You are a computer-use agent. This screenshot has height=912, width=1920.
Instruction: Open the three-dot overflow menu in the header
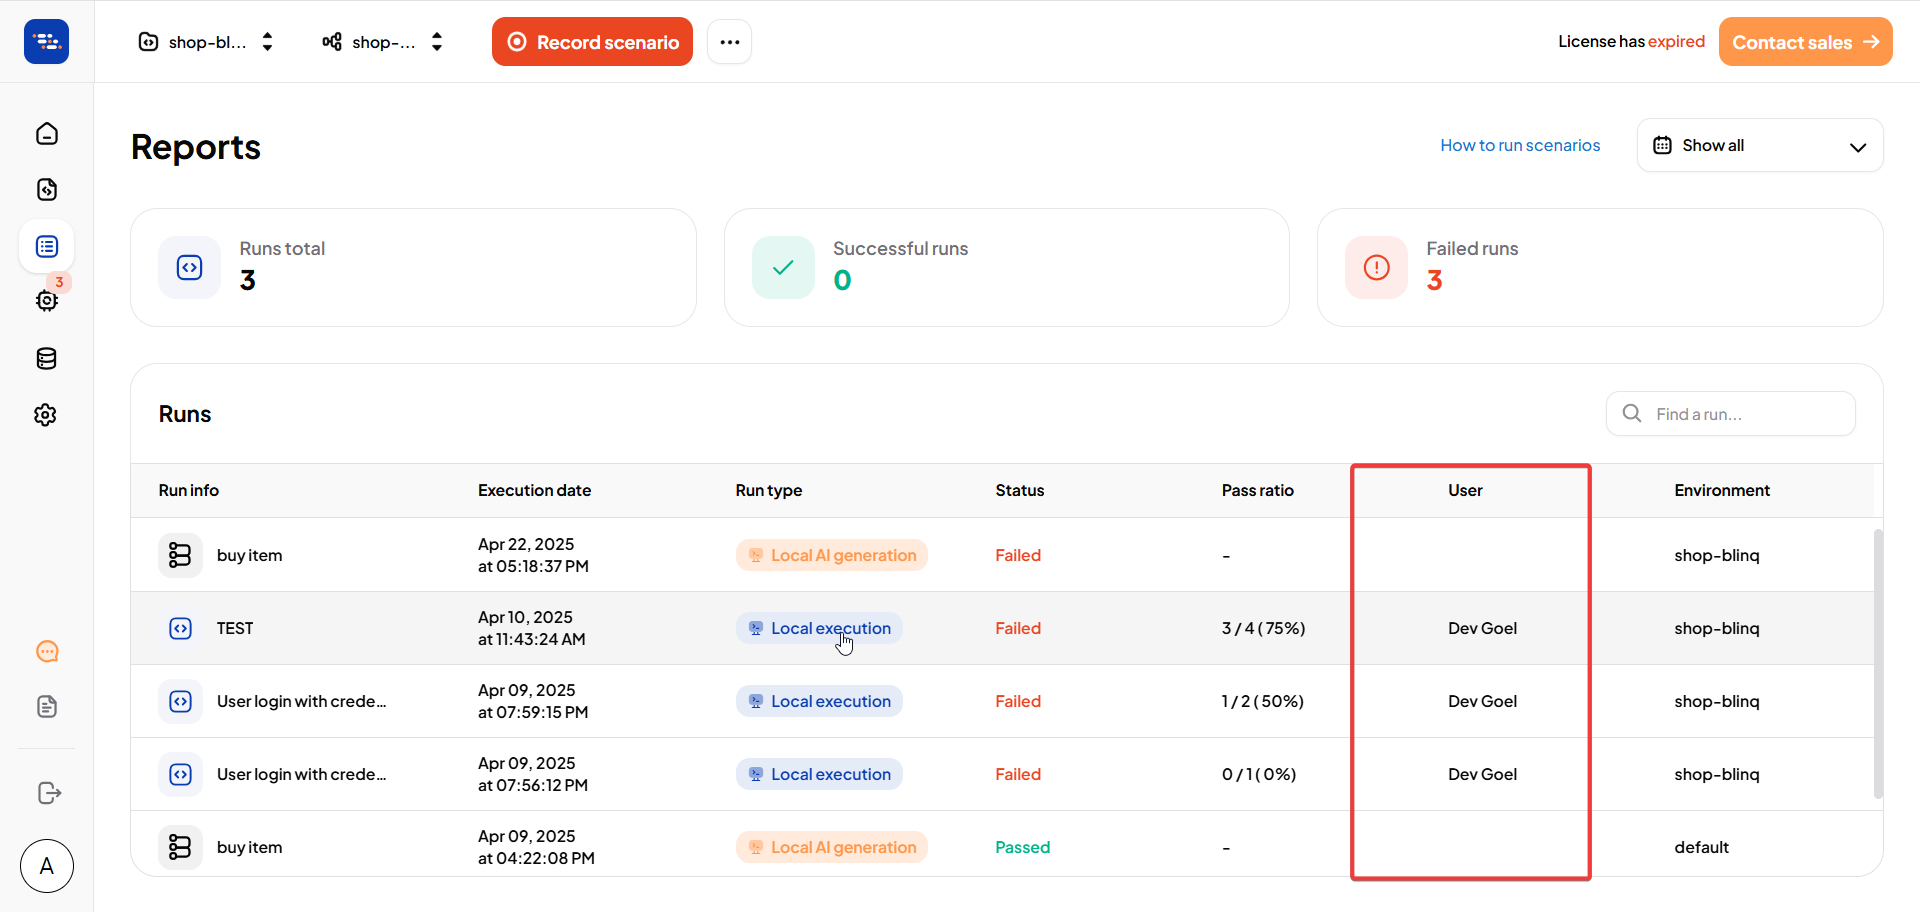pyautogui.click(x=729, y=41)
